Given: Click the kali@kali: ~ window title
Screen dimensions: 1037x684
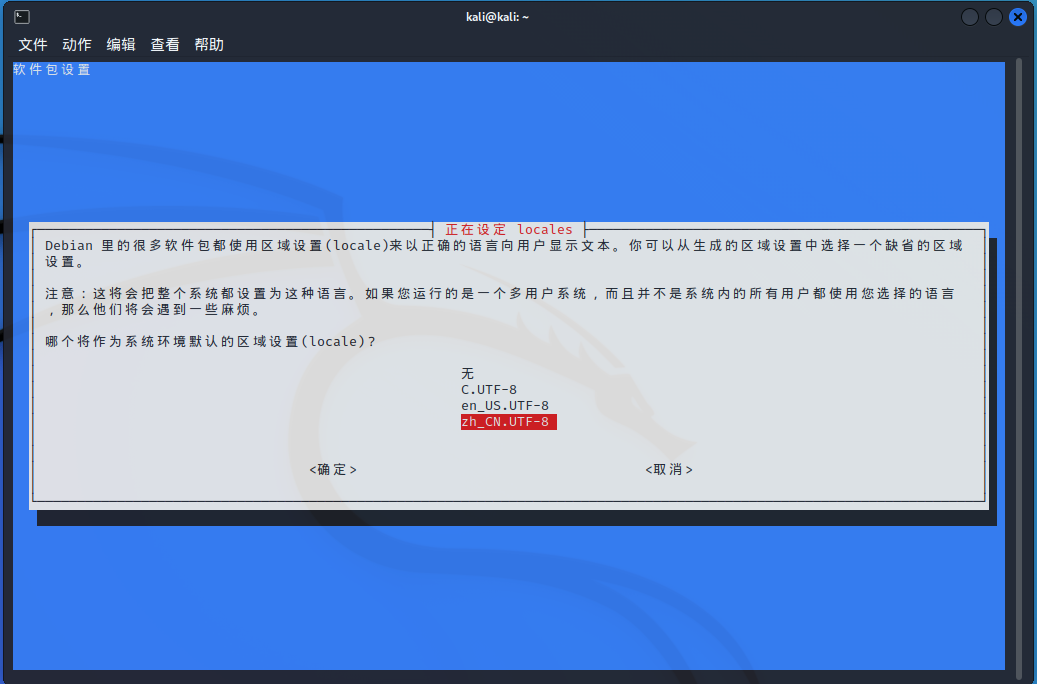Looking at the screenshot, I should [x=497, y=17].
